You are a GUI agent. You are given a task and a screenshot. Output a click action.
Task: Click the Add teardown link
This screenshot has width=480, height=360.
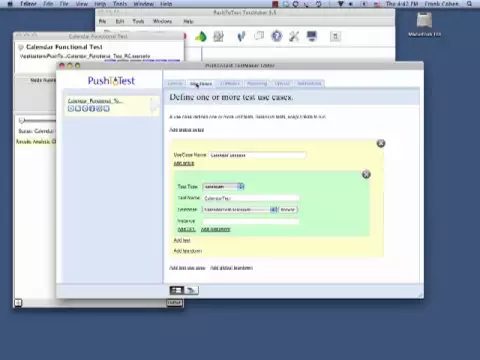[x=188, y=251]
